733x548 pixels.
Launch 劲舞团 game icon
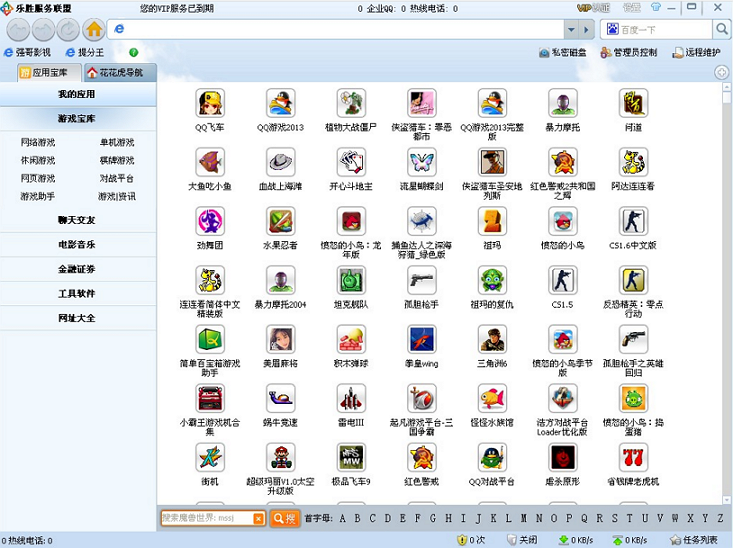coord(210,221)
